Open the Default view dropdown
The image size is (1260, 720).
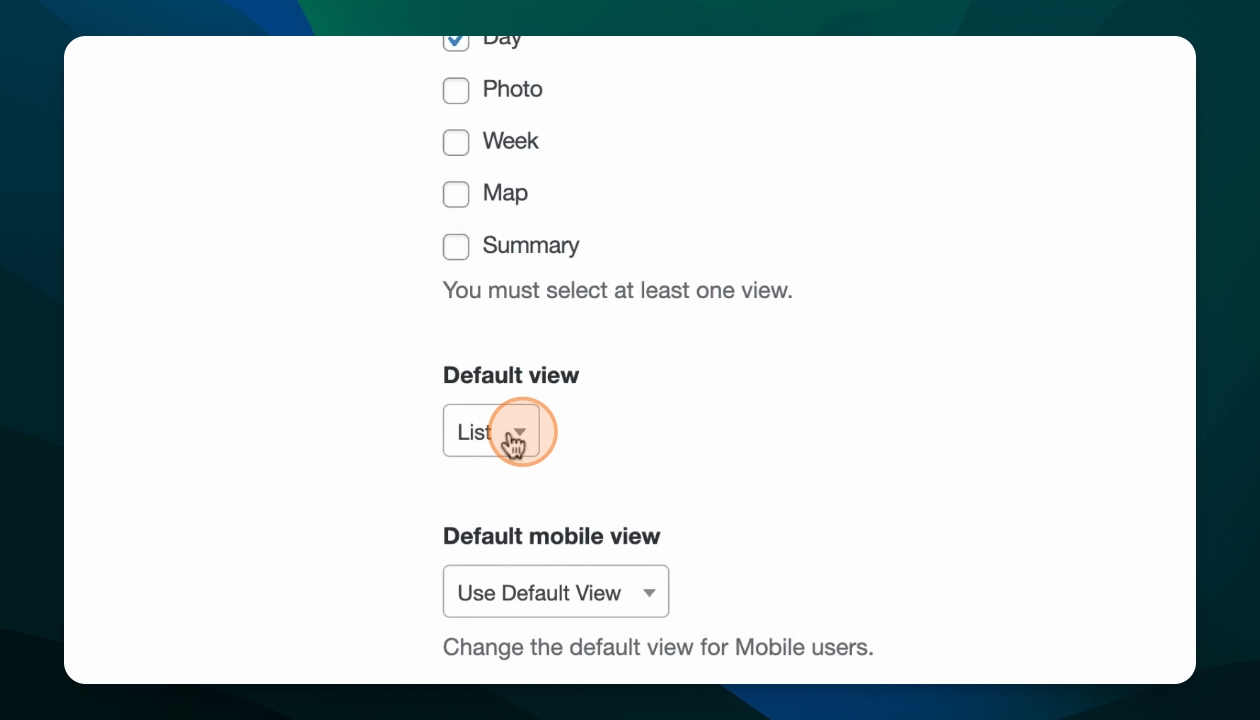pos(490,431)
